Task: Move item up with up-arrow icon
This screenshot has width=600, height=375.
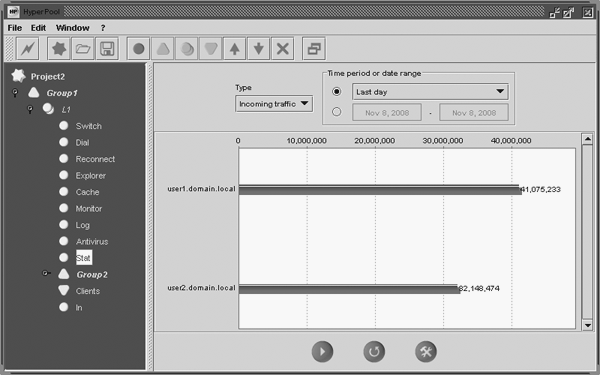Action: pos(235,49)
